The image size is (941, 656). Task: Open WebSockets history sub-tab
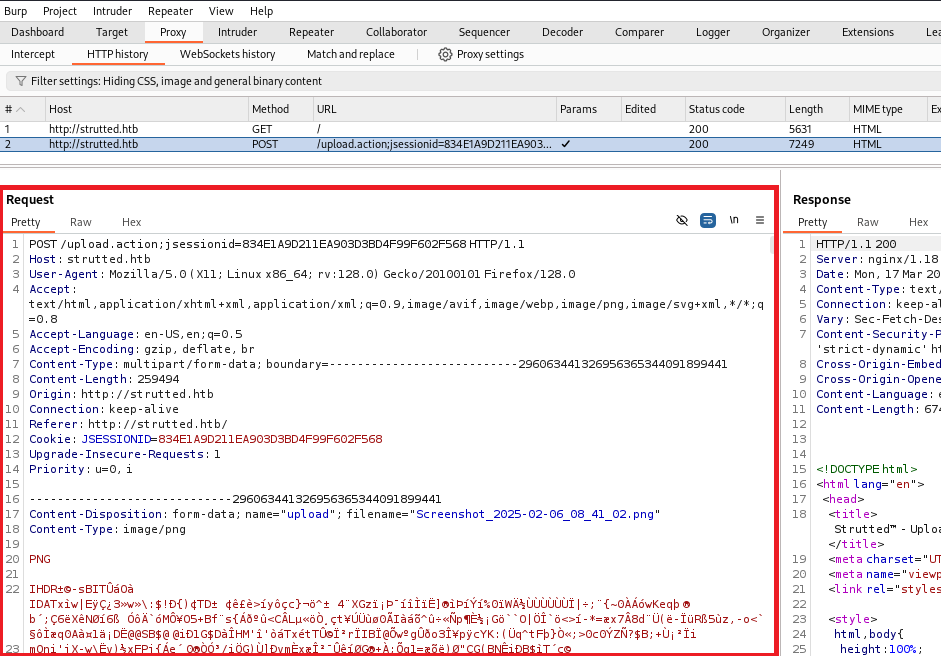[x=227, y=54]
